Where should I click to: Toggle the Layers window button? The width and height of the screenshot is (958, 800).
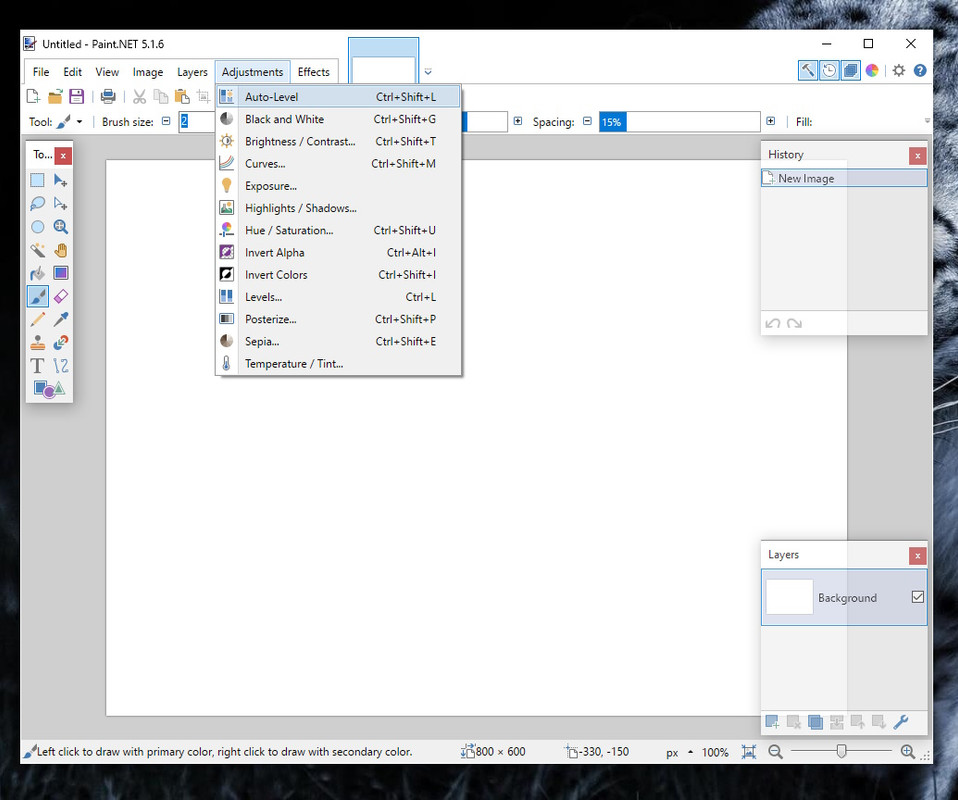850,70
